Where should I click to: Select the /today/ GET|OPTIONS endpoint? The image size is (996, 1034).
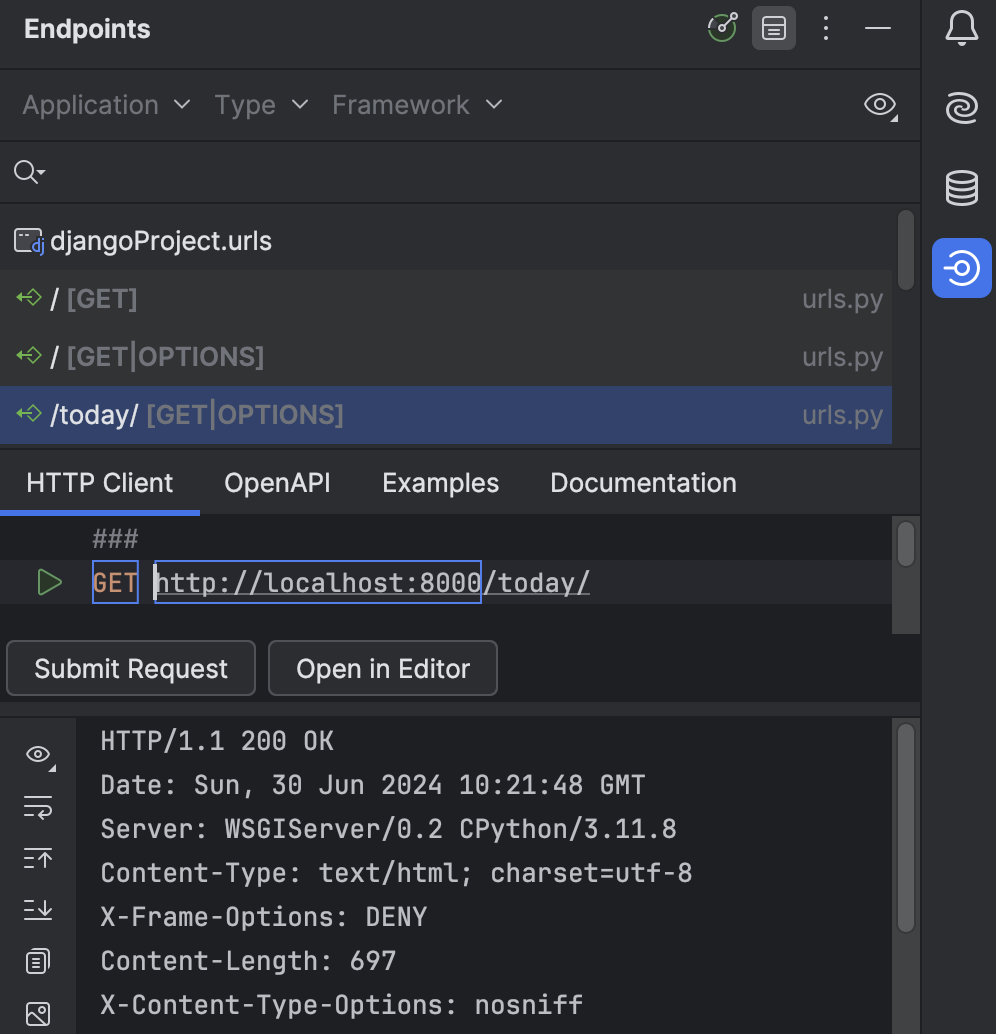click(197, 414)
